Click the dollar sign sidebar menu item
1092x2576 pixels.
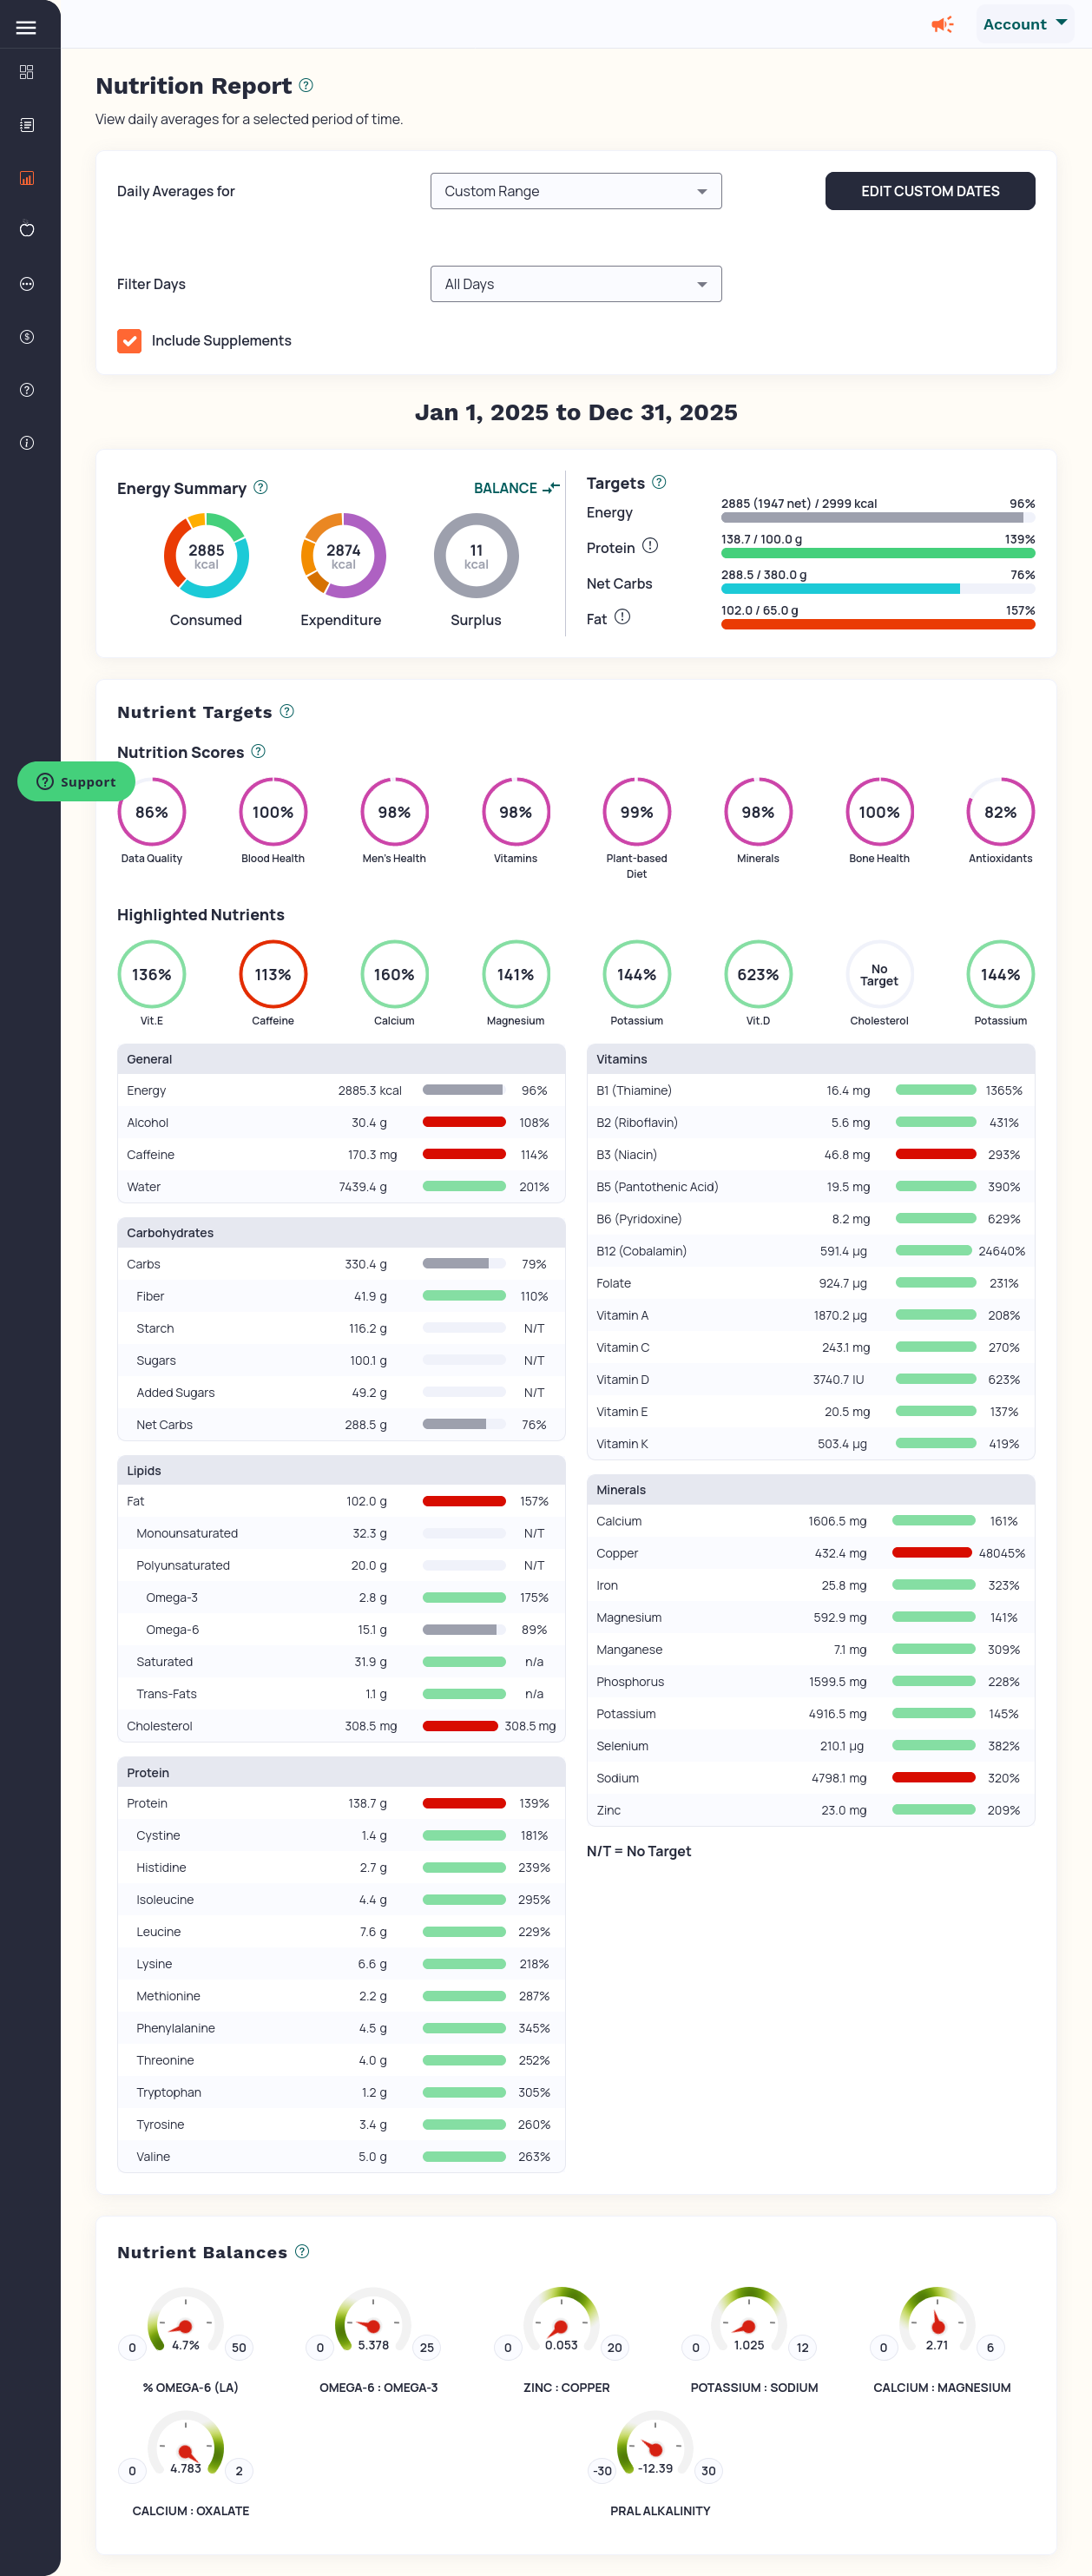27,337
